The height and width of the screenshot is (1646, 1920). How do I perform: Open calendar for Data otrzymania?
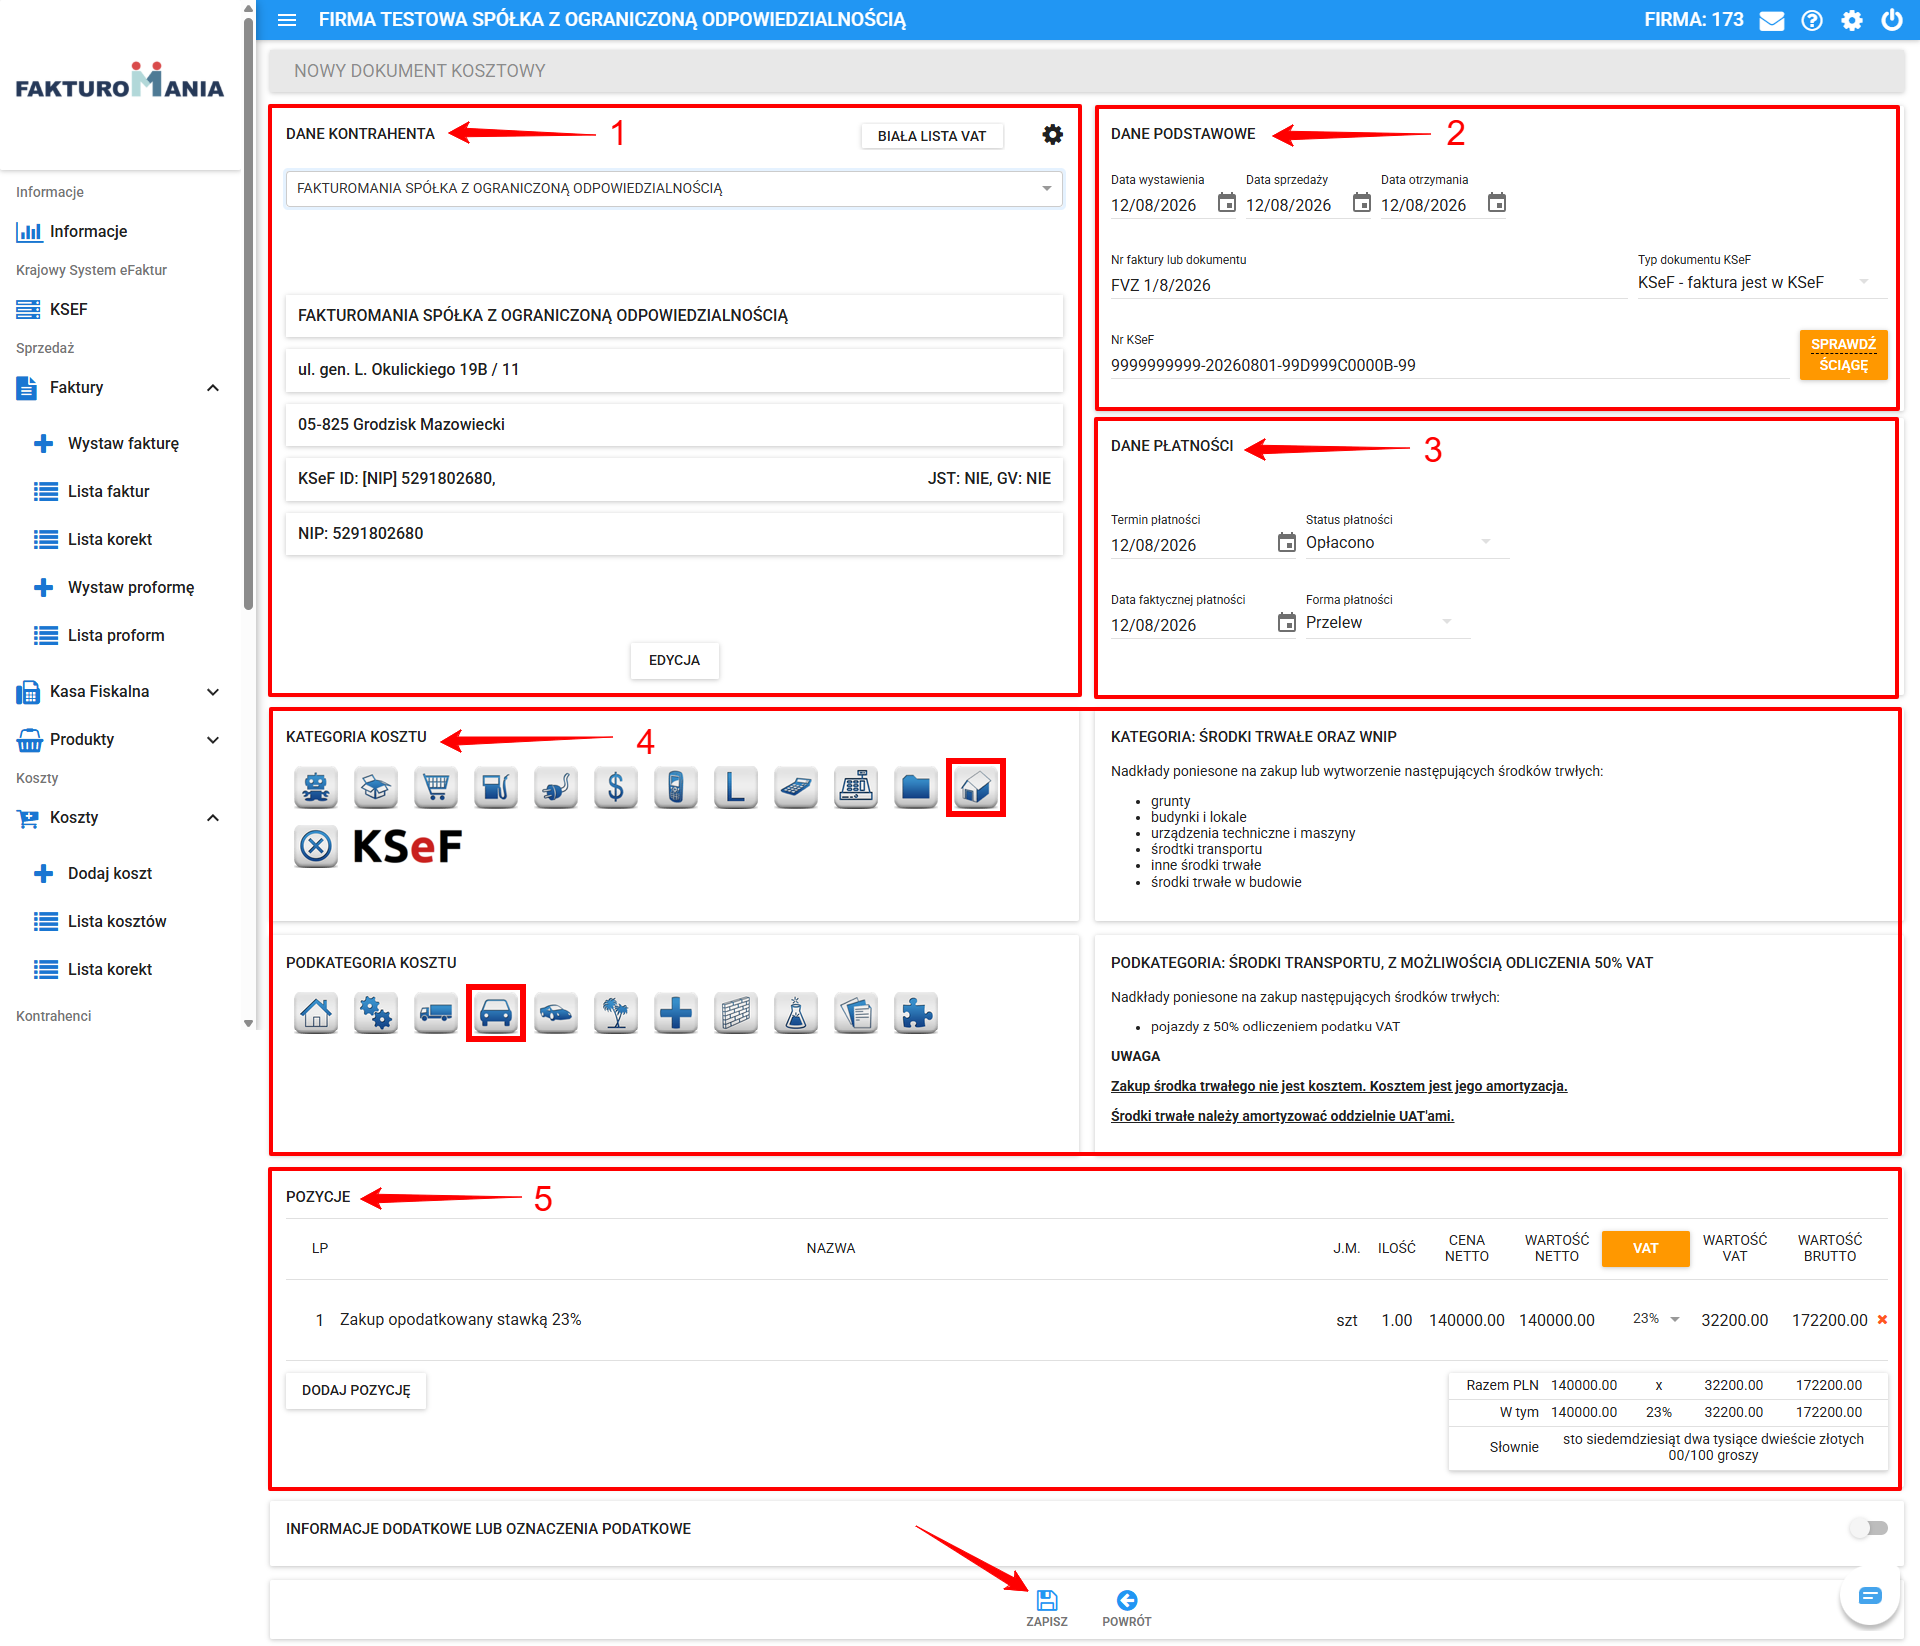[1497, 203]
